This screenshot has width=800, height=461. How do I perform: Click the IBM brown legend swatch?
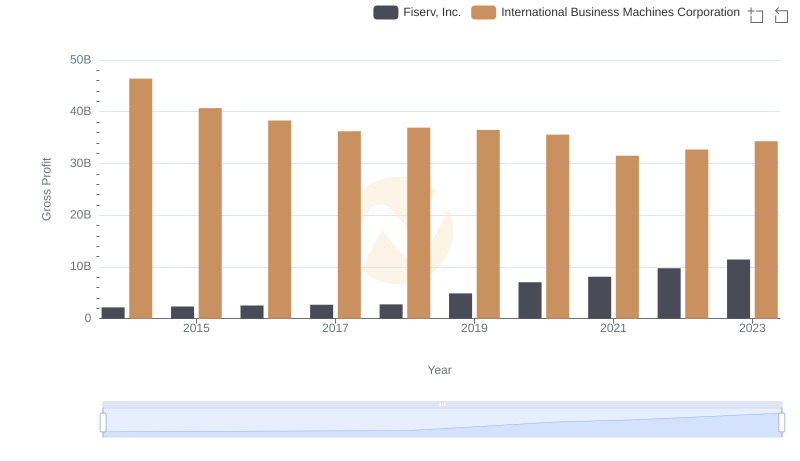[x=484, y=12]
